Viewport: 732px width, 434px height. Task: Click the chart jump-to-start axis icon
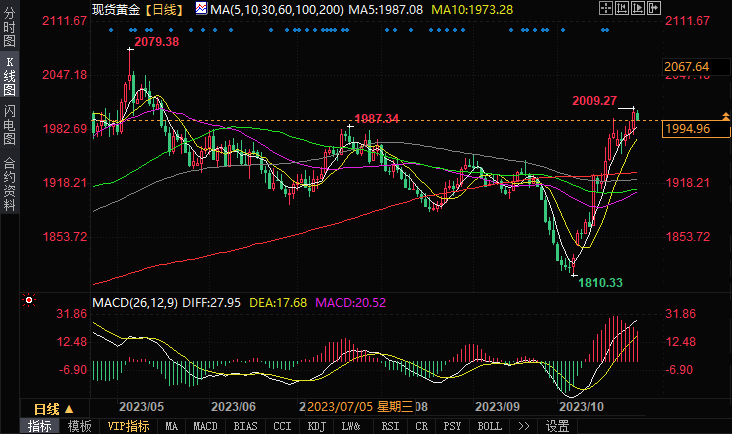point(622,8)
